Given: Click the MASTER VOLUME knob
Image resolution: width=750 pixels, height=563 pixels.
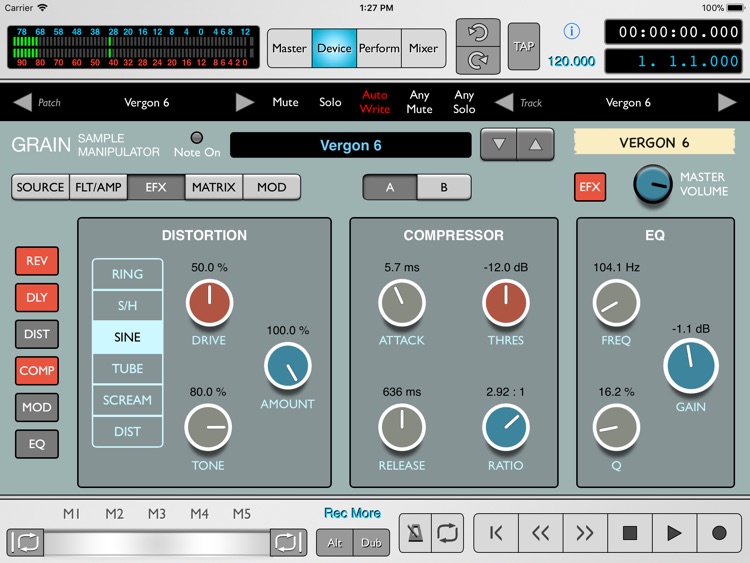Looking at the screenshot, I should (x=652, y=185).
